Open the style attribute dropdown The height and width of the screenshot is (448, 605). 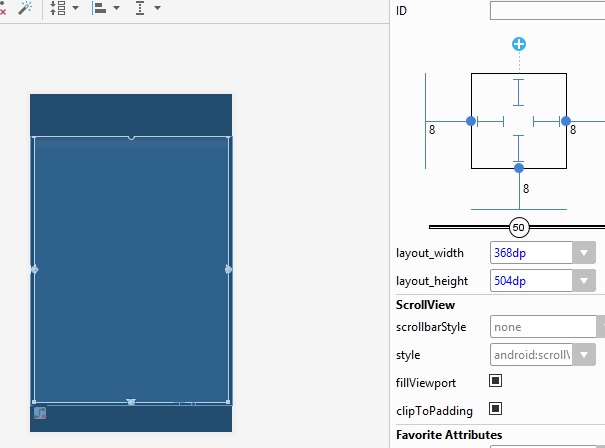(586, 354)
